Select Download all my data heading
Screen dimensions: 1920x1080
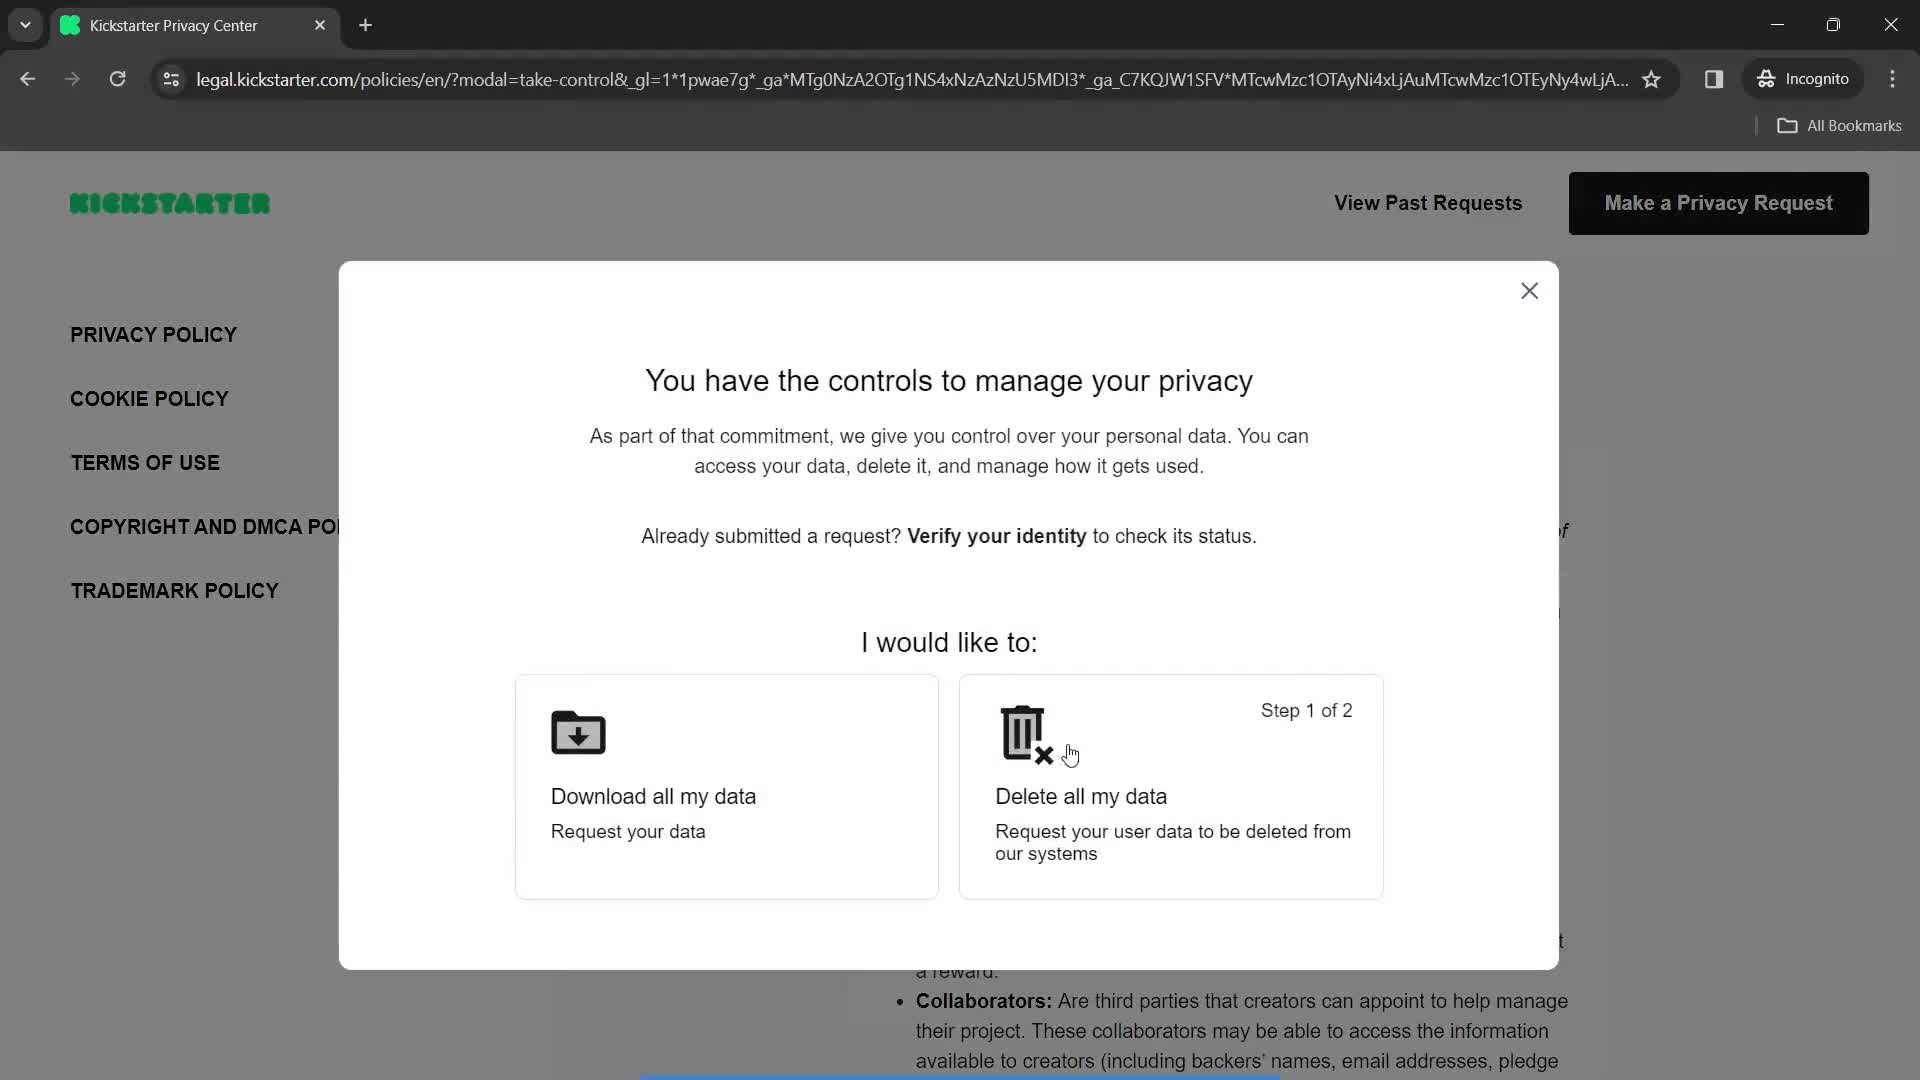(653, 797)
